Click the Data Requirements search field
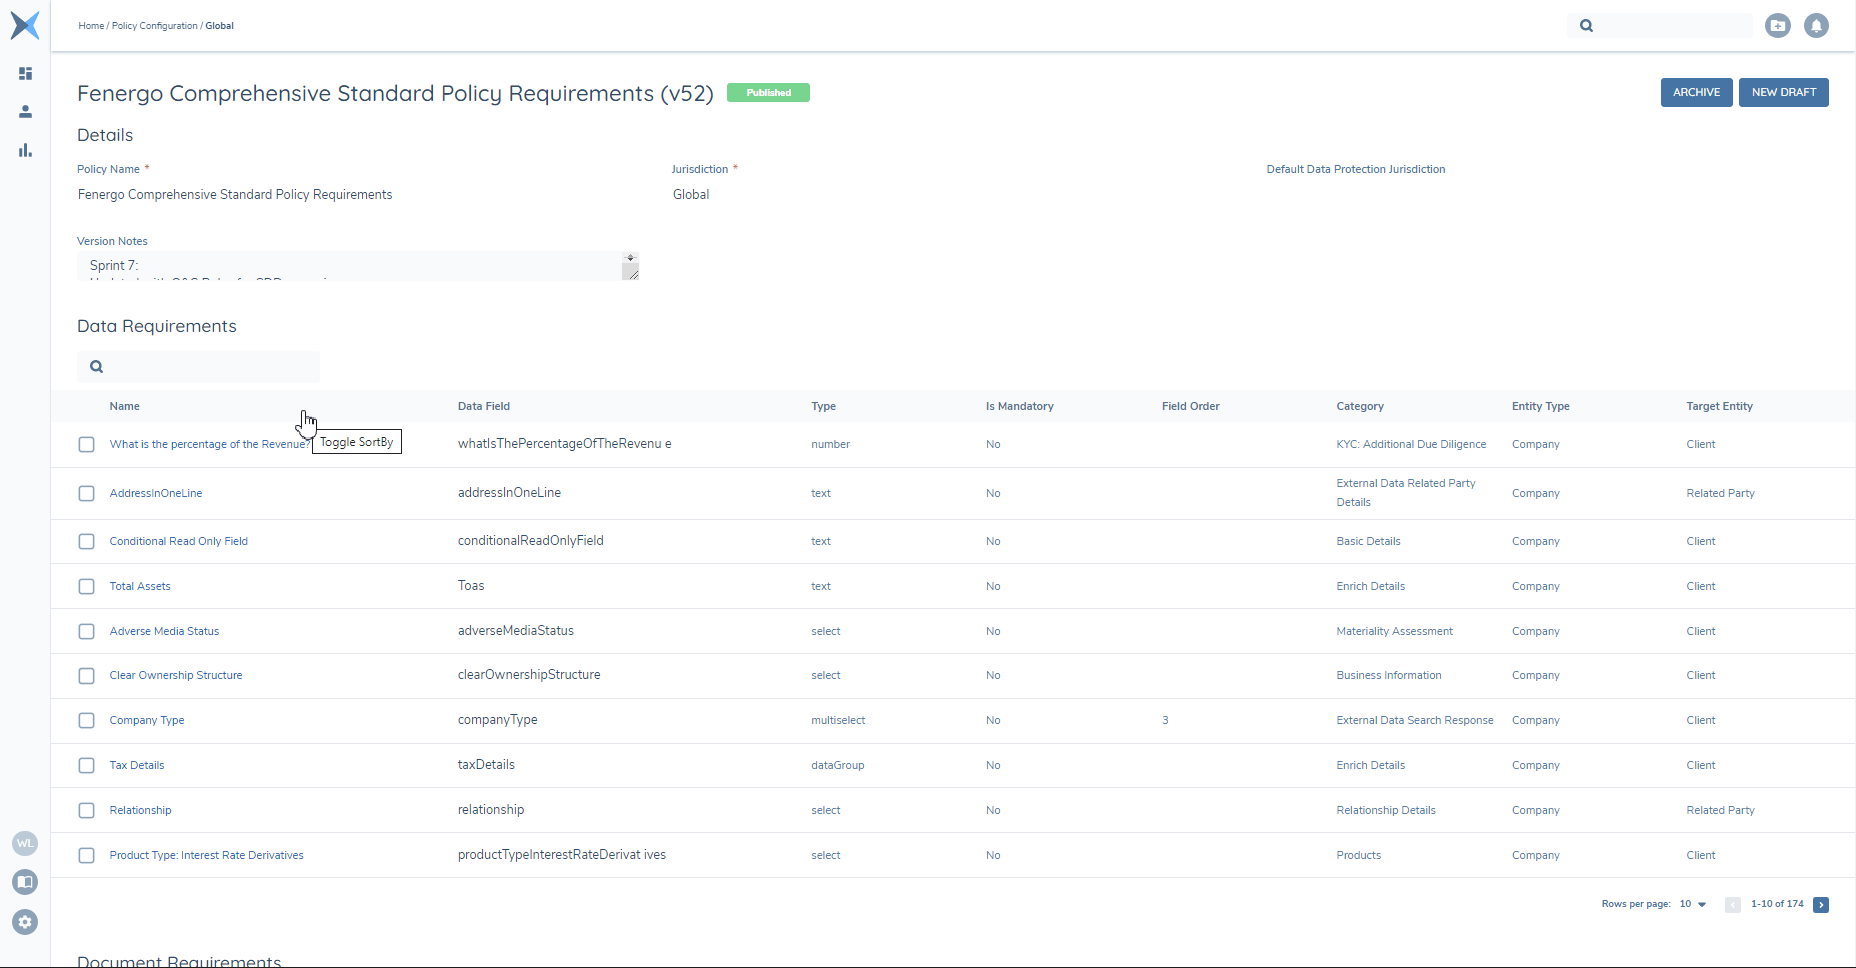 [210, 367]
